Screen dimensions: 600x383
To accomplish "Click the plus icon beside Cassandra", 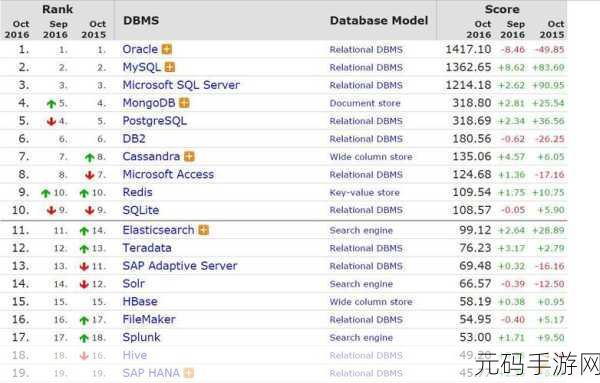I will 189,156.
